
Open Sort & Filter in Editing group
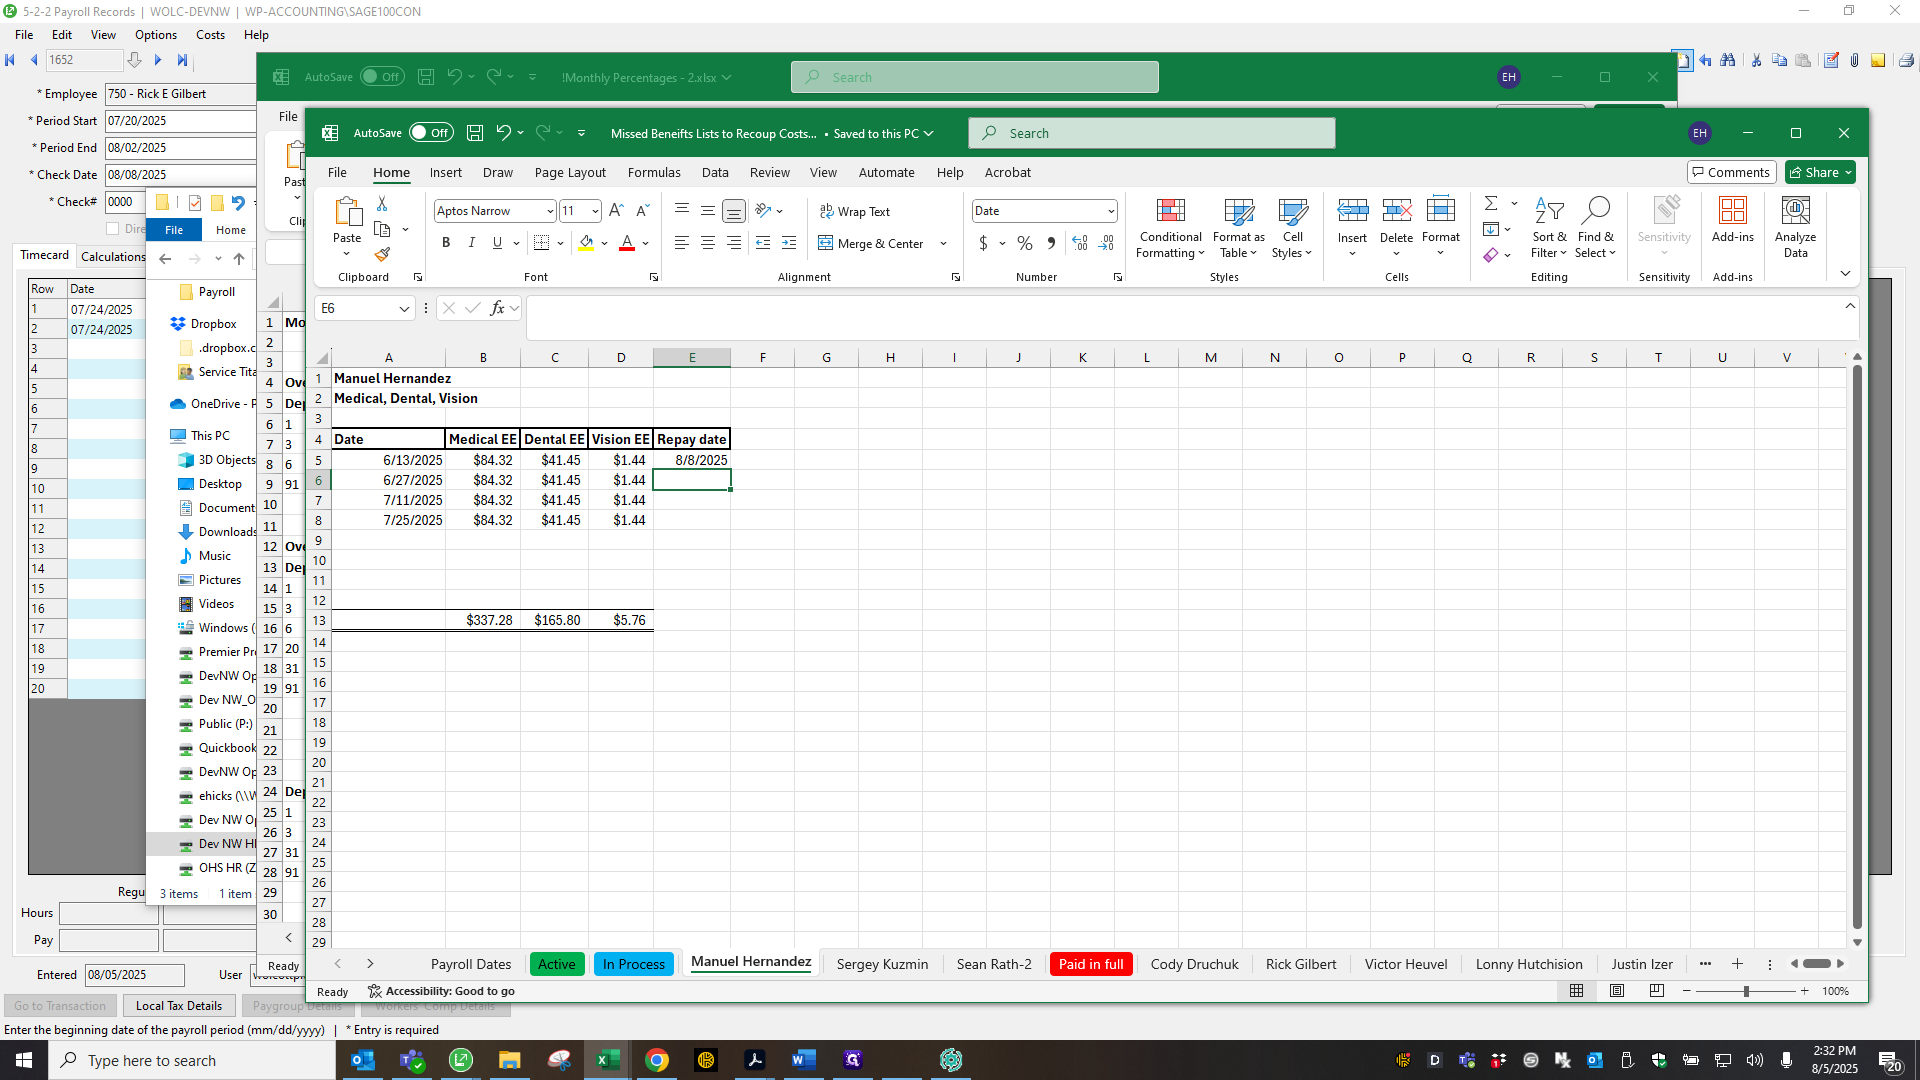pos(1549,228)
